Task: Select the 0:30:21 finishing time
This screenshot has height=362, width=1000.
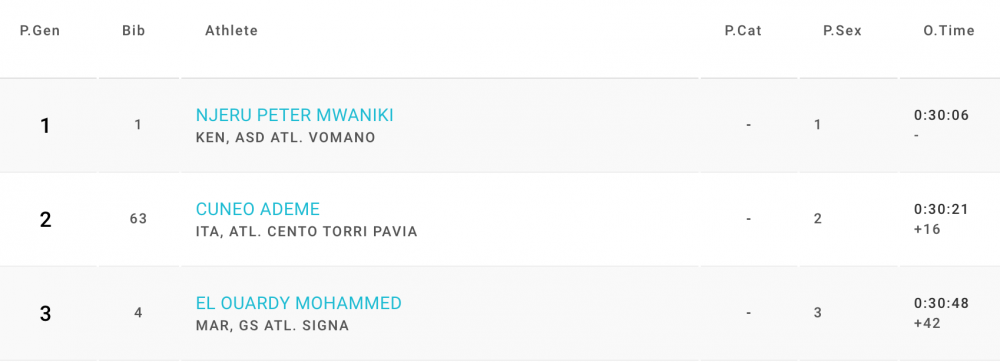Action: pos(941,209)
